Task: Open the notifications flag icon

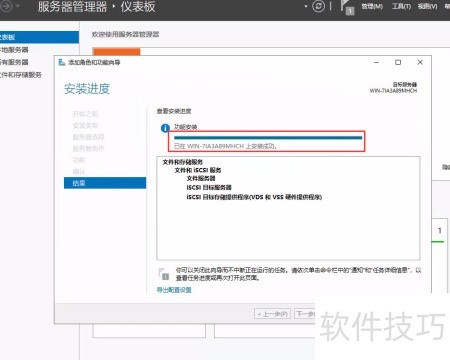Action: click(x=346, y=7)
